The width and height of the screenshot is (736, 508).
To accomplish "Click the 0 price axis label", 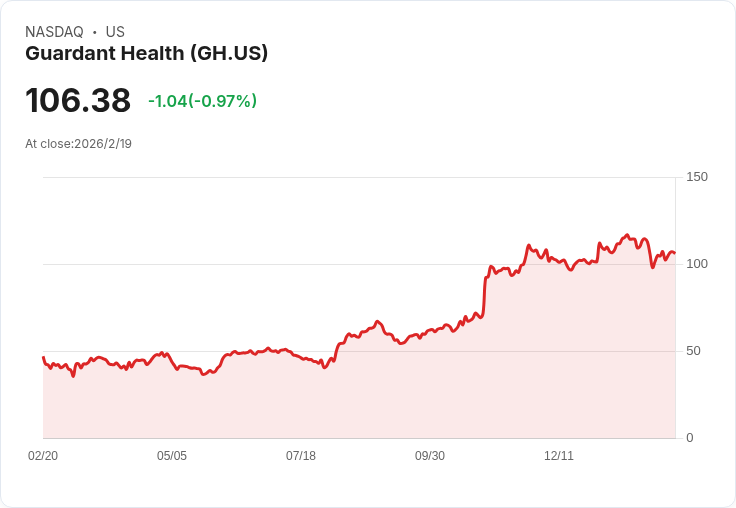I will point(690,438).
